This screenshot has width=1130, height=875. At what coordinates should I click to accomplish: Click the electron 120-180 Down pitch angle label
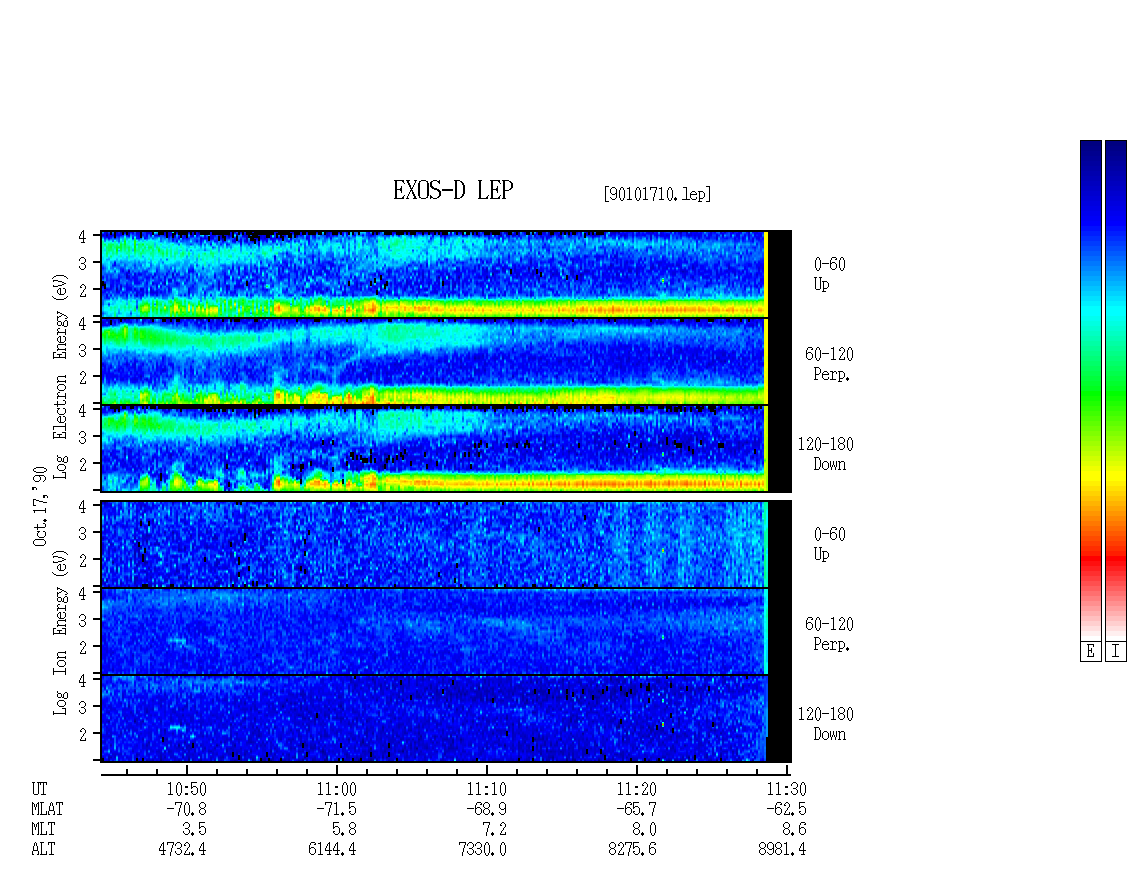826,454
